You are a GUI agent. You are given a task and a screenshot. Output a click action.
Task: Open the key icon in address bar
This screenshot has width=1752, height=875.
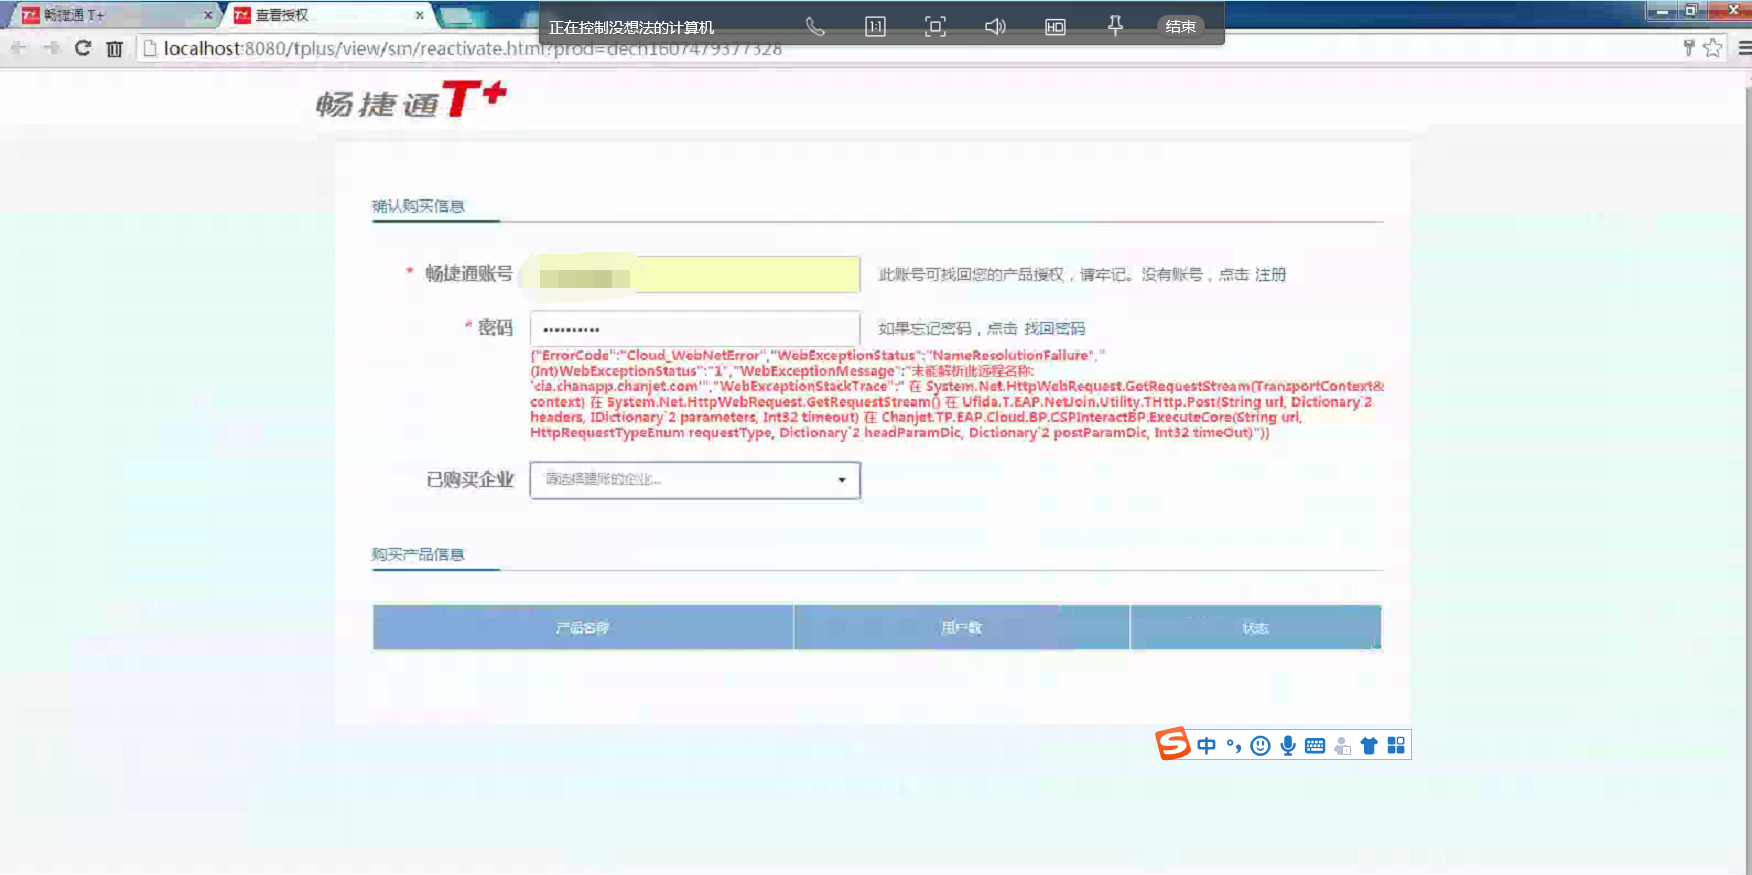[1689, 47]
